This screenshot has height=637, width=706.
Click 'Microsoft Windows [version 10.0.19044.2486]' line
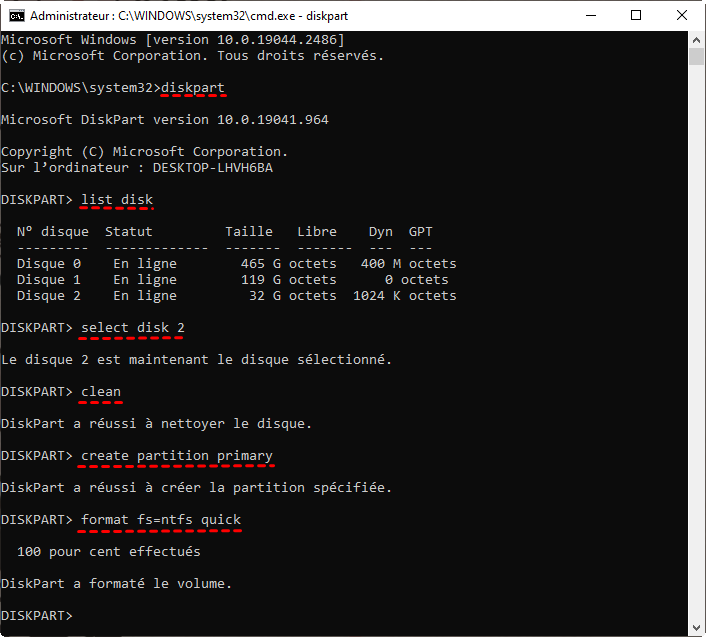(173, 39)
